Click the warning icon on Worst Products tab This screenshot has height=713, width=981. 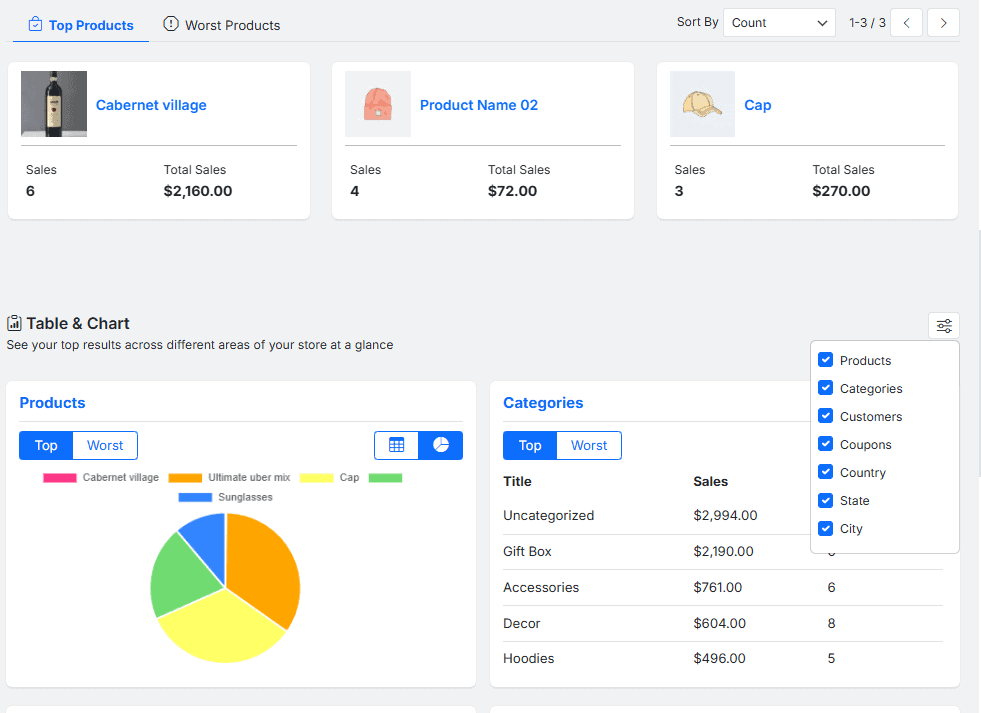(x=170, y=25)
